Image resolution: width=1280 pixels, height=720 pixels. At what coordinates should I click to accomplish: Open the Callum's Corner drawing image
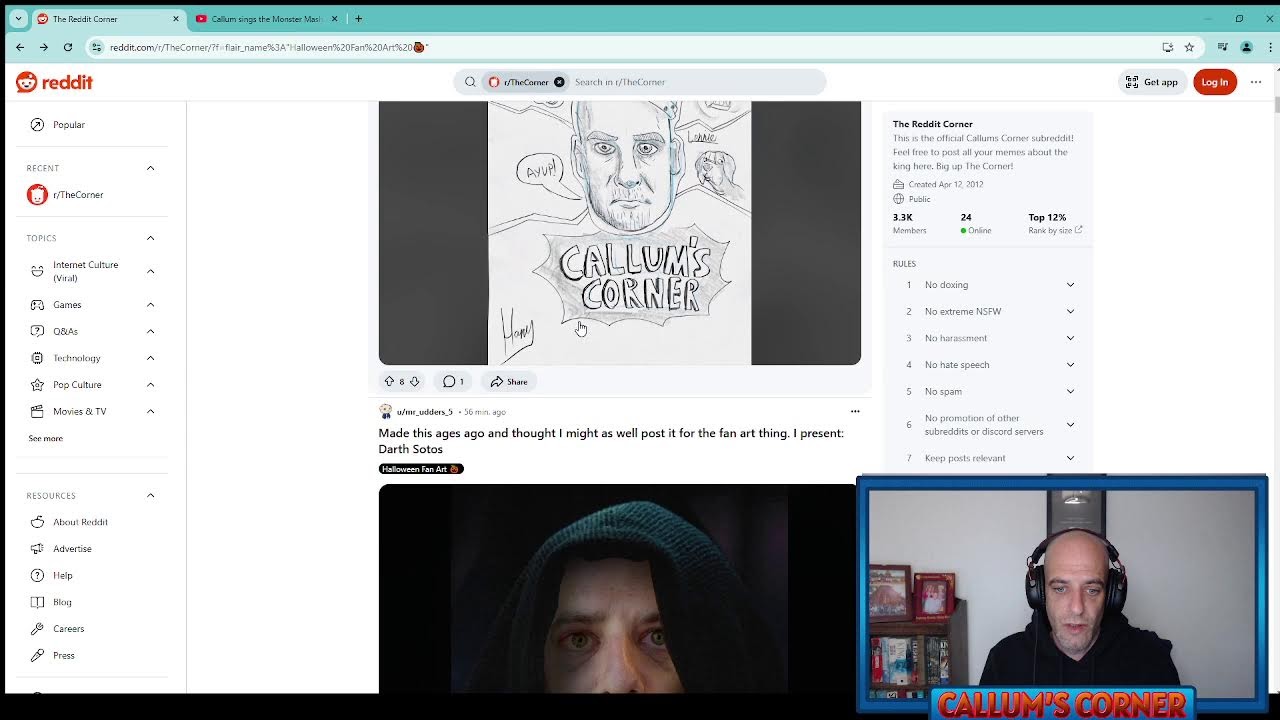pyautogui.click(x=619, y=233)
